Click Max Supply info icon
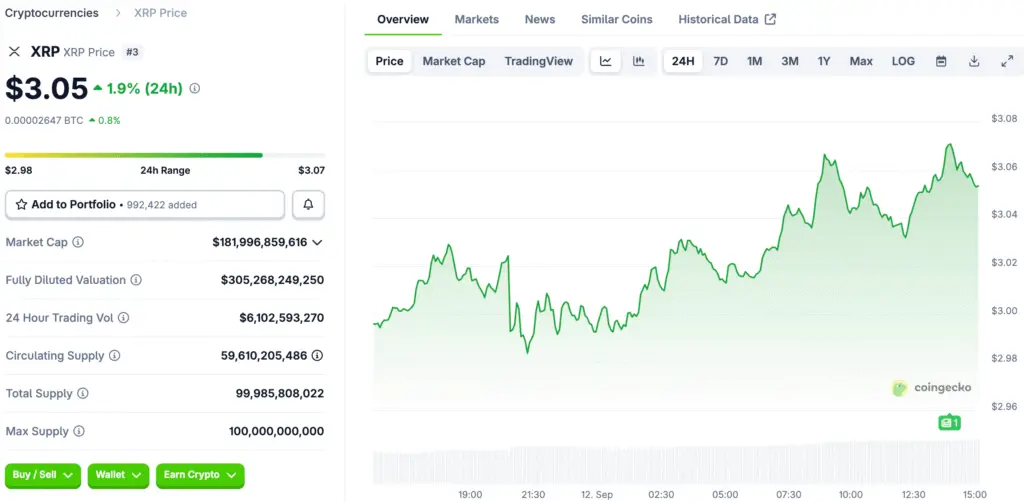This screenshot has width=1024, height=502. (x=79, y=431)
